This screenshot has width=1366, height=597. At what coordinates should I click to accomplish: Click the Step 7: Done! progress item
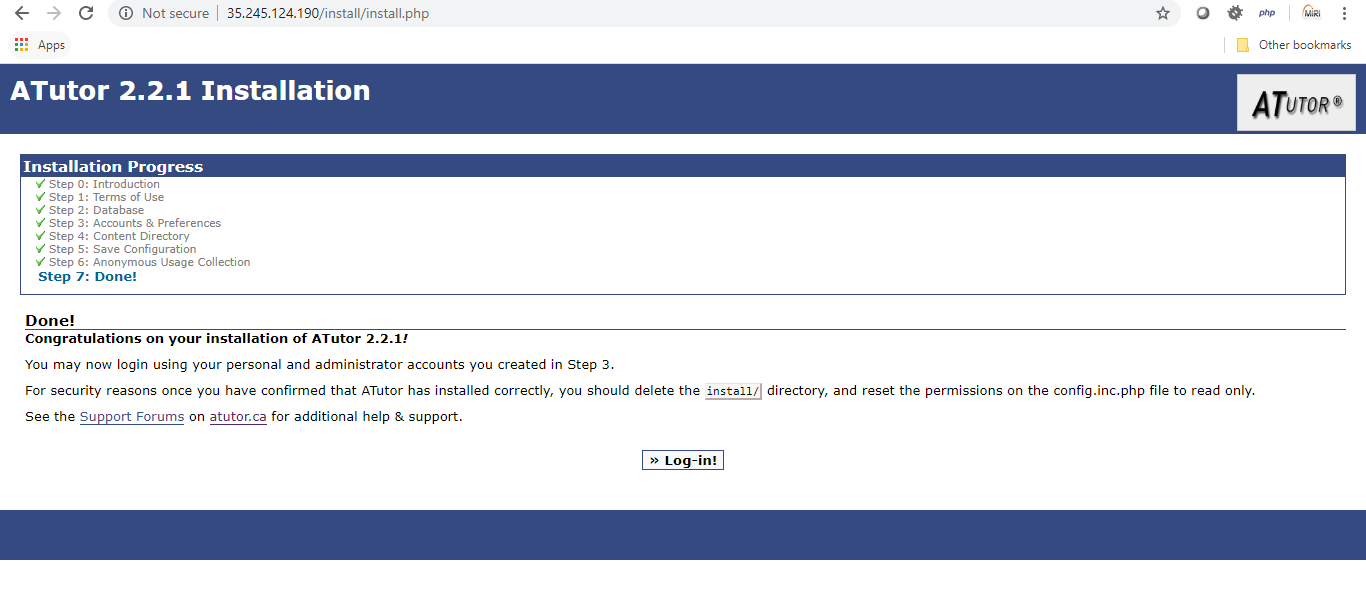coord(87,276)
